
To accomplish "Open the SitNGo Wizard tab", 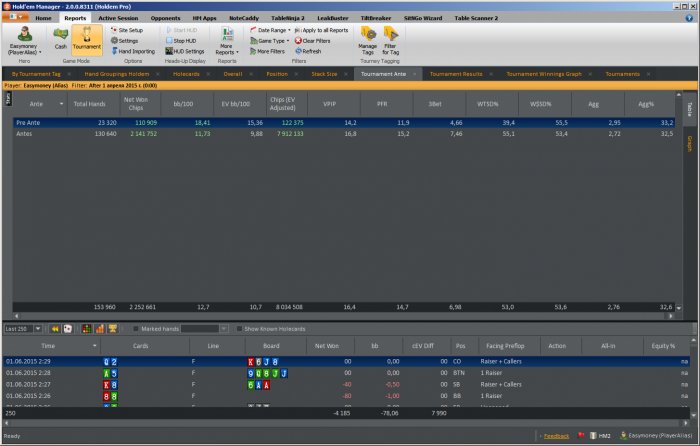I will click(x=423, y=18).
